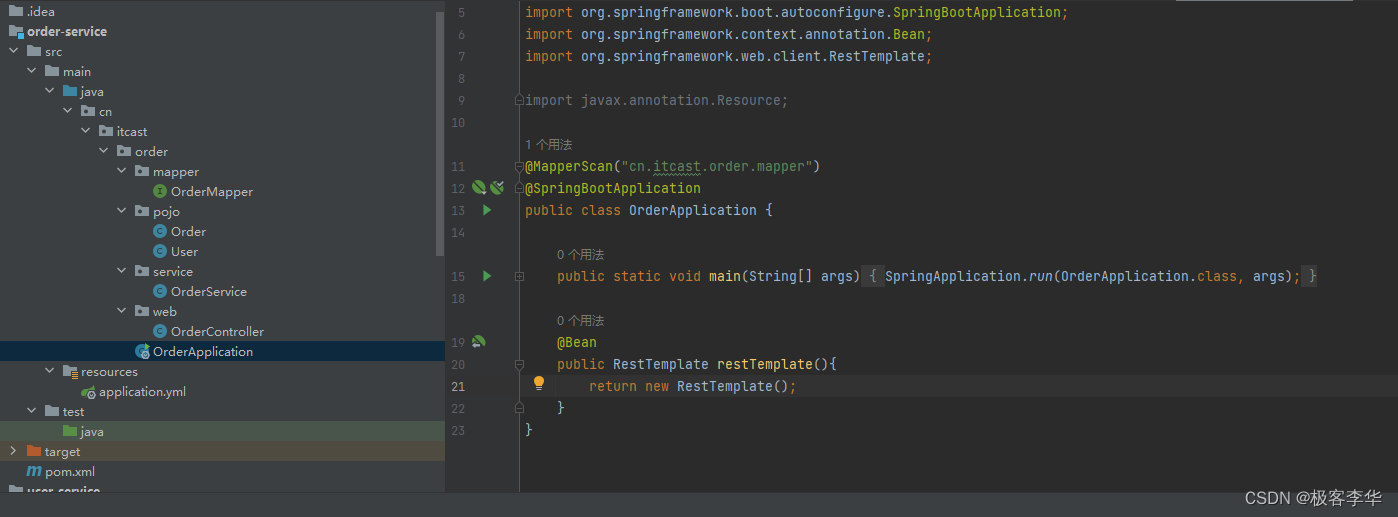Collapse the main folder chevron
Image resolution: width=1398 pixels, height=517 pixels.
click(32, 71)
